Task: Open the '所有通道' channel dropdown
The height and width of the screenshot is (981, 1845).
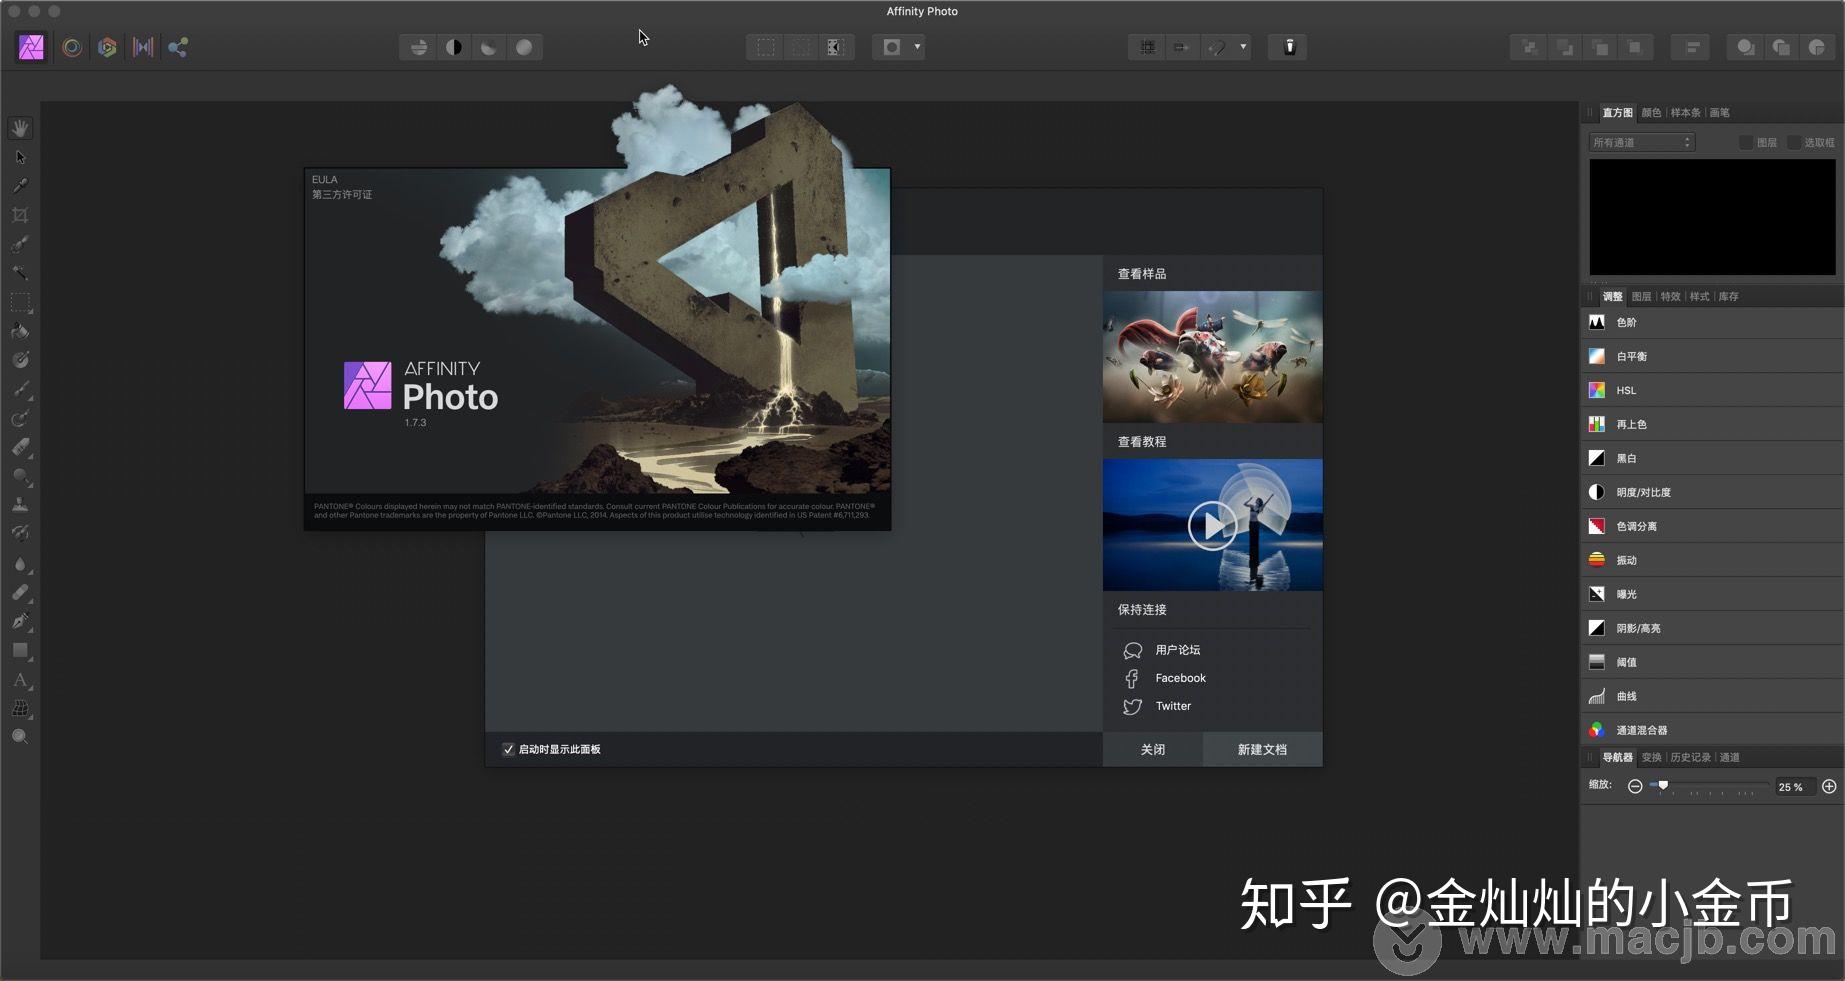Action: tap(1641, 143)
